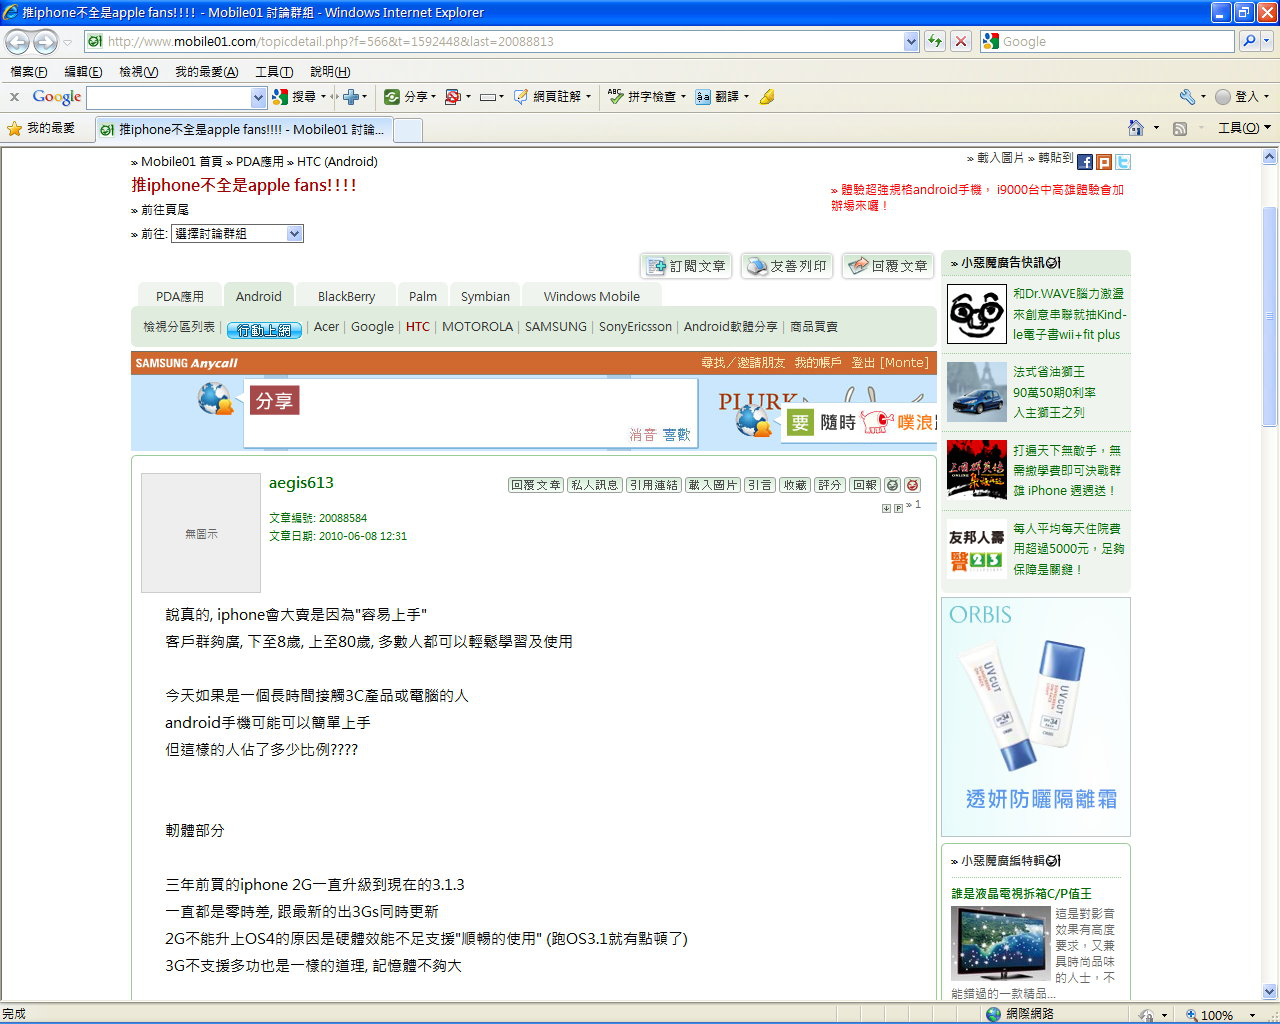The image size is (1280, 1024).
Task: Click the security icon in the status bar
Action: 1146,1015
